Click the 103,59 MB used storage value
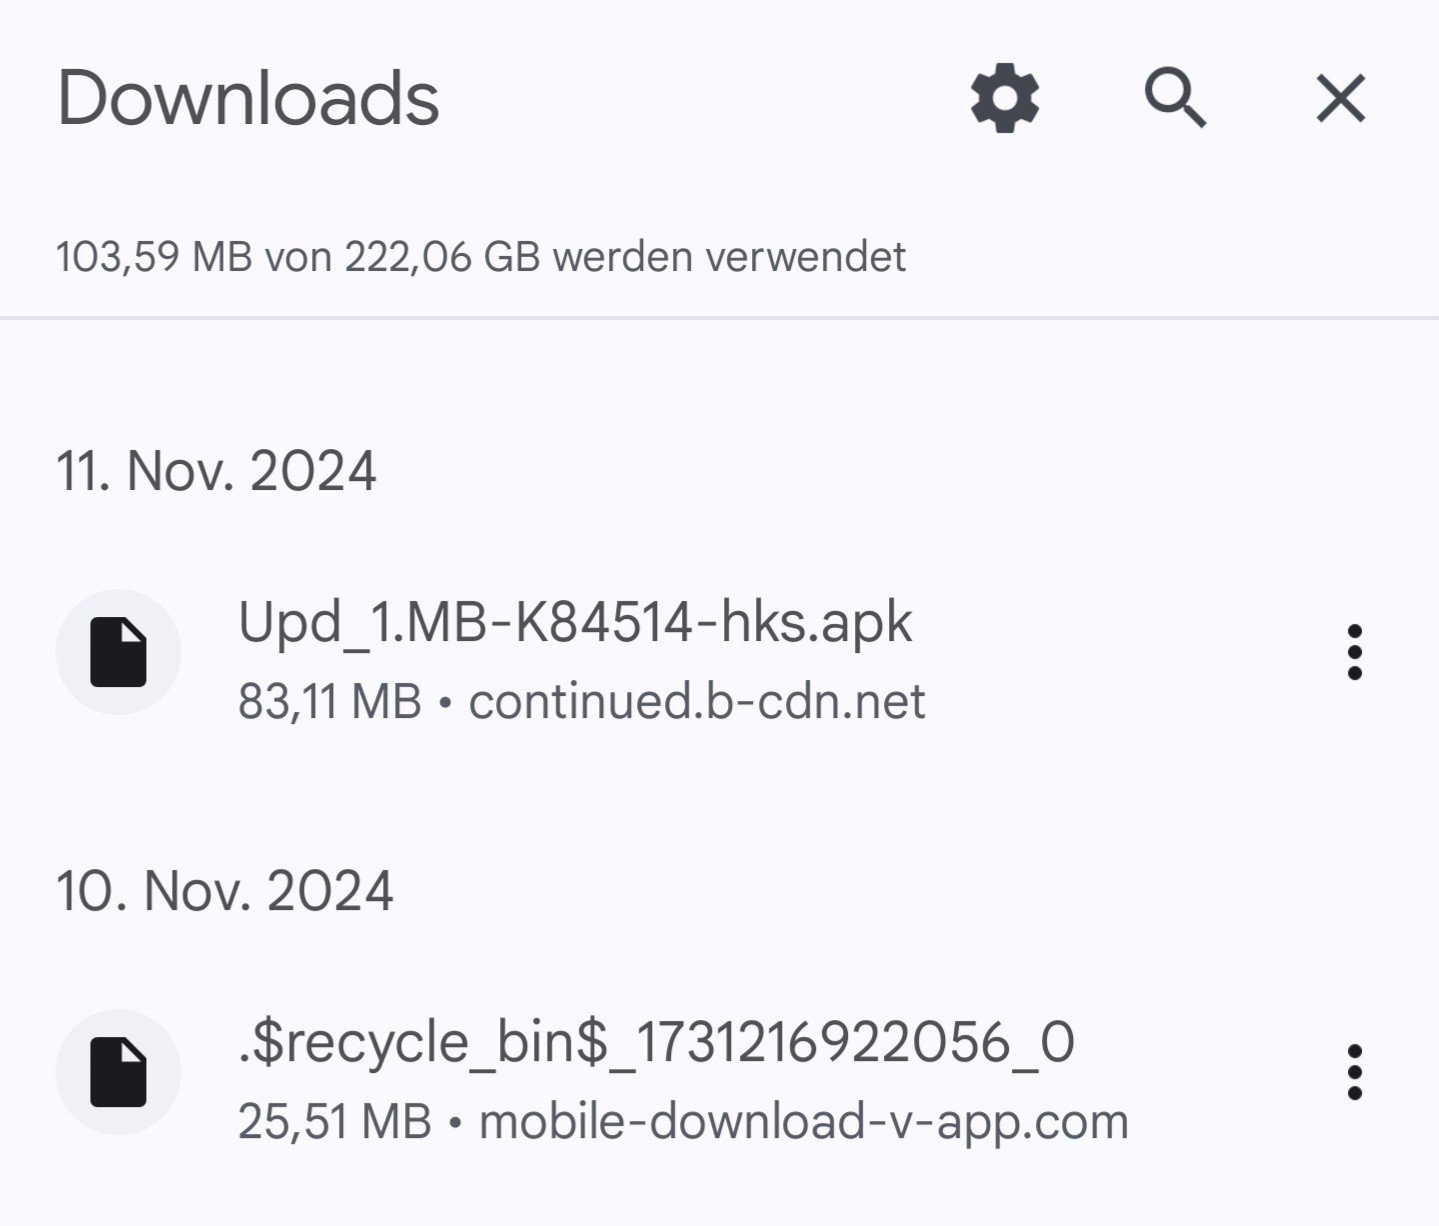Viewport: 1439px width, 1226px height. [154, 257]
